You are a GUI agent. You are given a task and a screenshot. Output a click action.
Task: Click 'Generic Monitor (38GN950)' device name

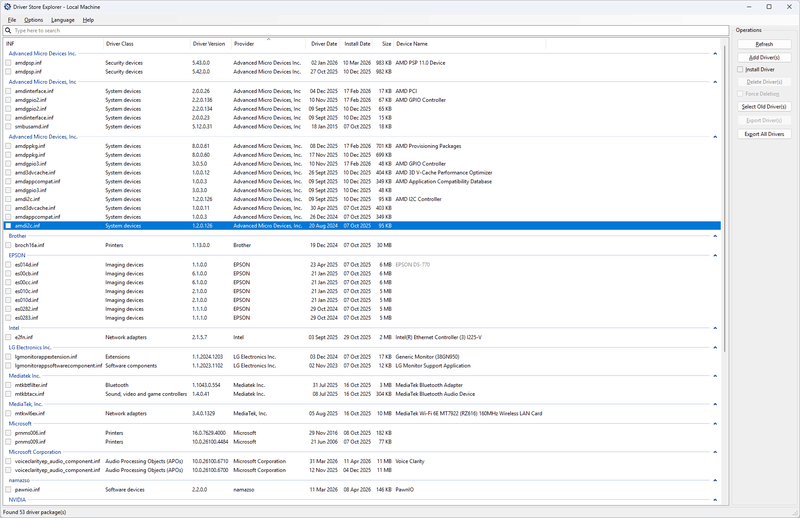point(427,357)
